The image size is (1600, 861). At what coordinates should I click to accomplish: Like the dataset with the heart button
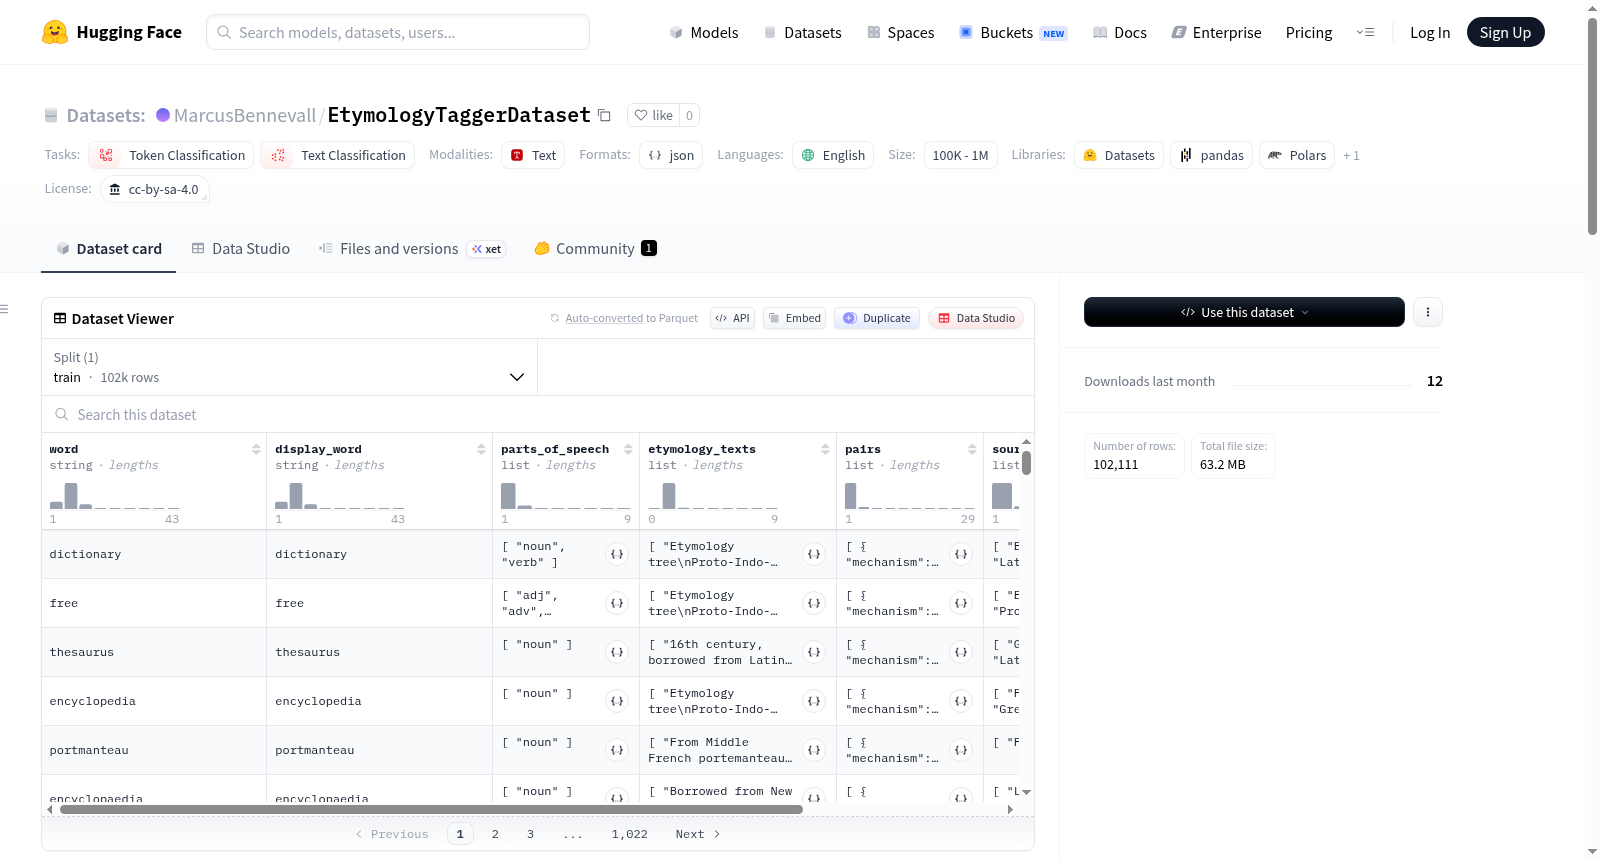(x=653, y=115)
